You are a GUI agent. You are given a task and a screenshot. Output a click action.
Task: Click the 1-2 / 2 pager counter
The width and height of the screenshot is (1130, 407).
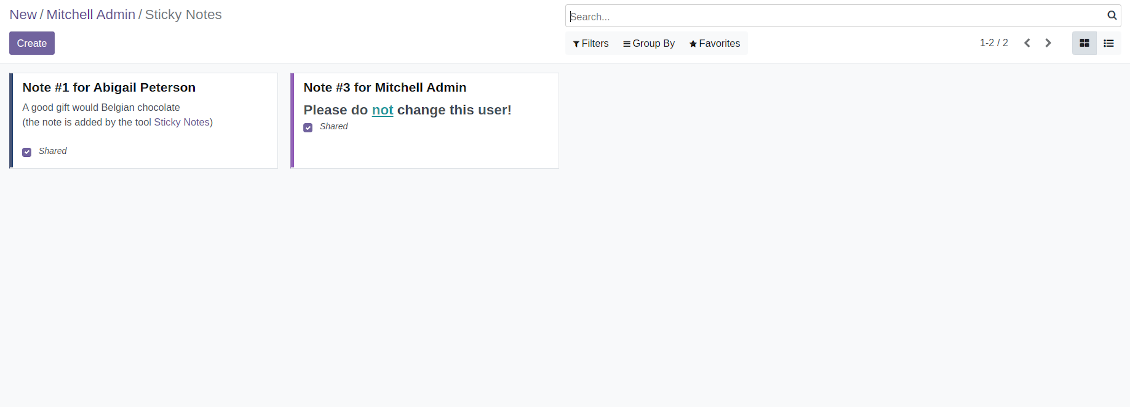coord(993,43)
